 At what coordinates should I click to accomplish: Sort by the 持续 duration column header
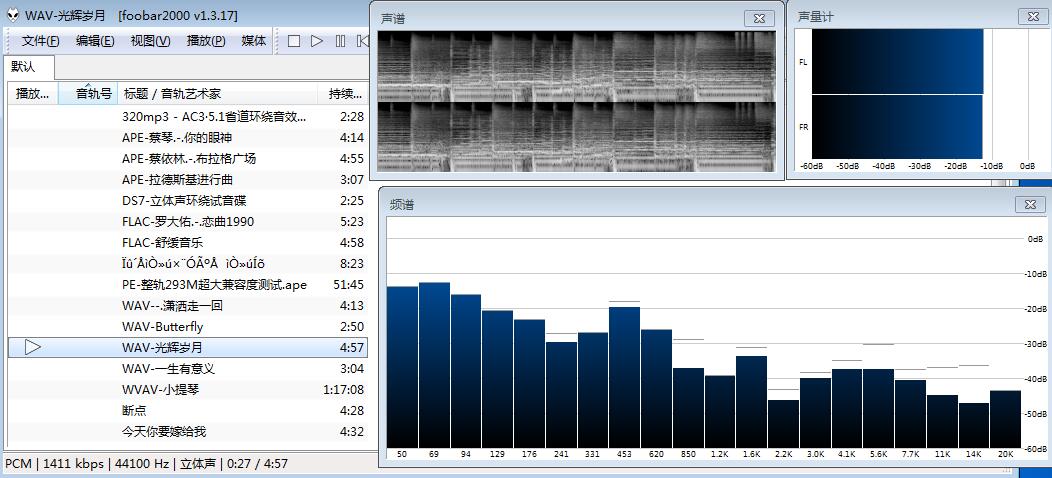pos(345,94)
